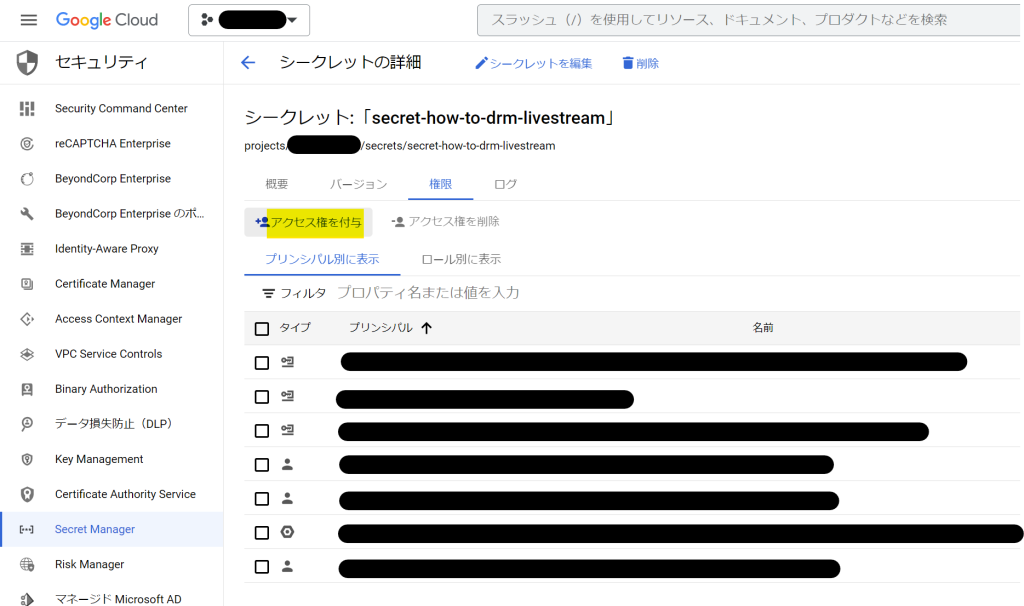Click the フィルタ filter icon
Image resolution: width=1024 pixels, height=606 pixels.
pyautogui.click(x=268, y=294)
